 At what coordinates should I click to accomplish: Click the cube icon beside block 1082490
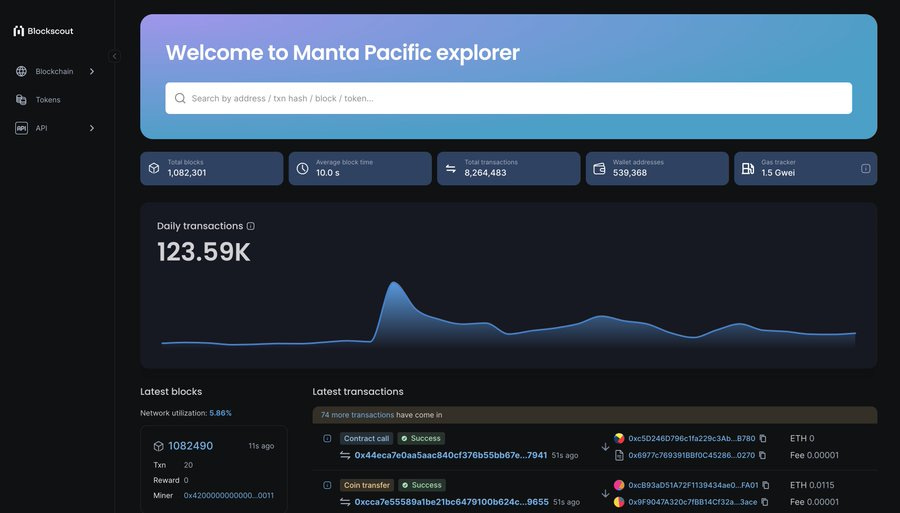point(158,446)
